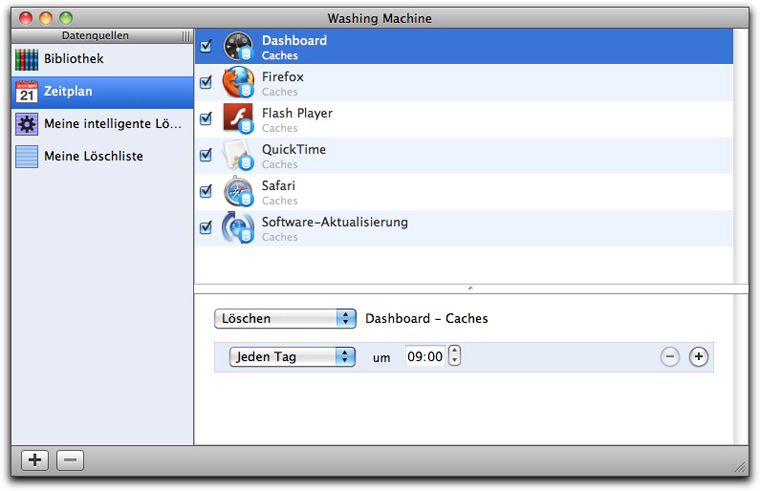
Task: Click the split-view divider handle arrow
Action: pos(470,288)
